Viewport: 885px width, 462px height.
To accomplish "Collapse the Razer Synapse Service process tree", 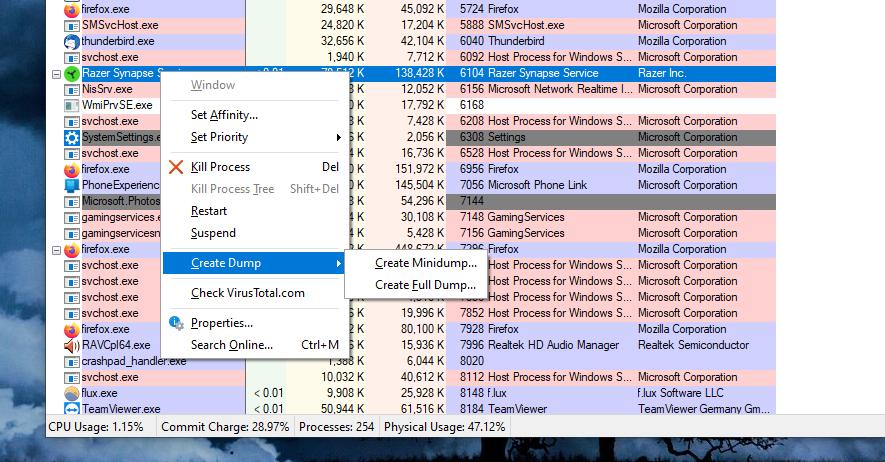I will tap(56, 74).
